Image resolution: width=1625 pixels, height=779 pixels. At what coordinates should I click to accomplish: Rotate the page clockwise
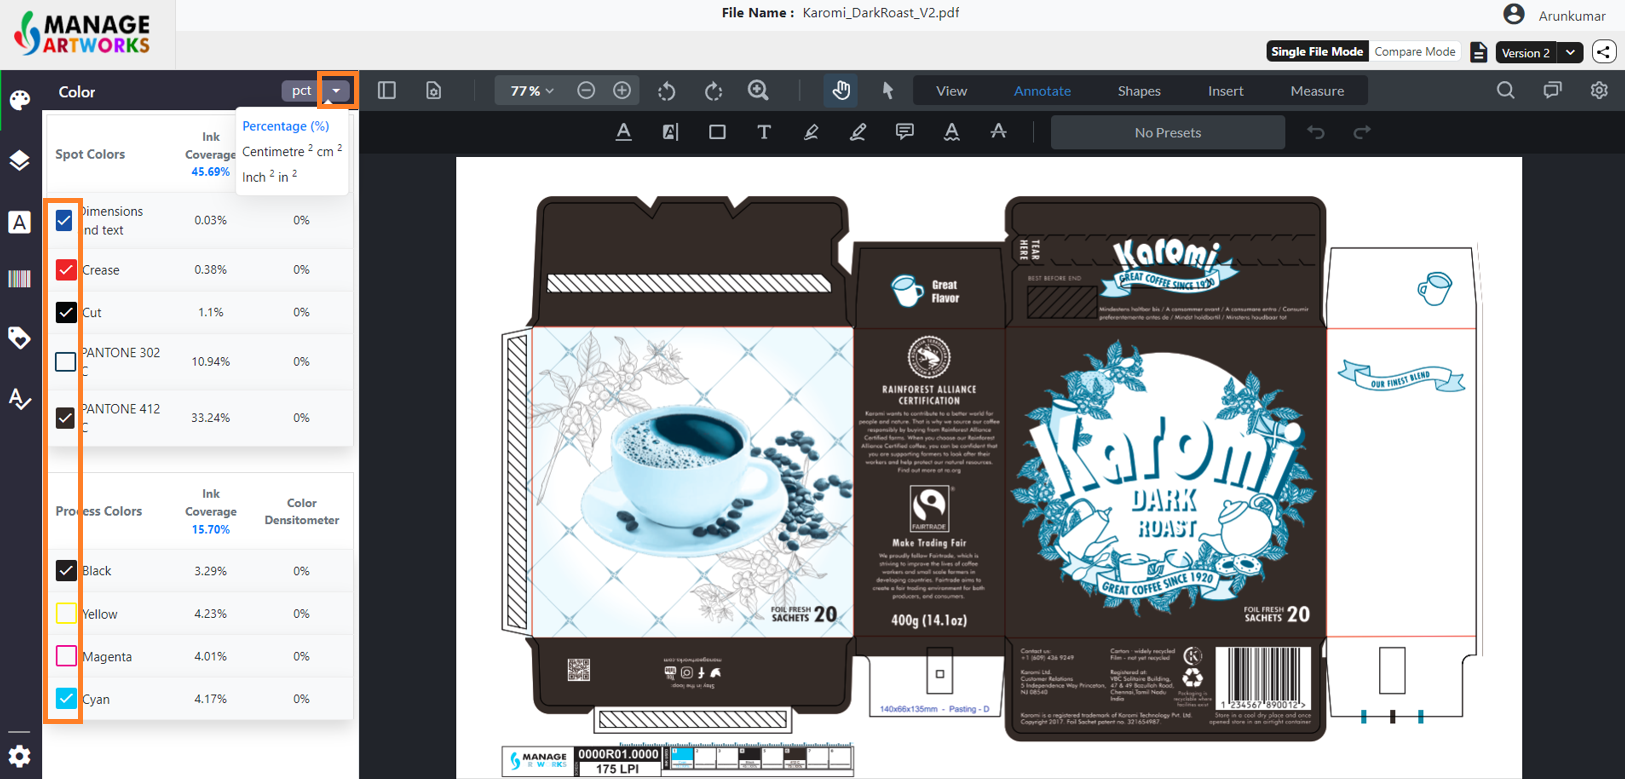pos(713,91)
